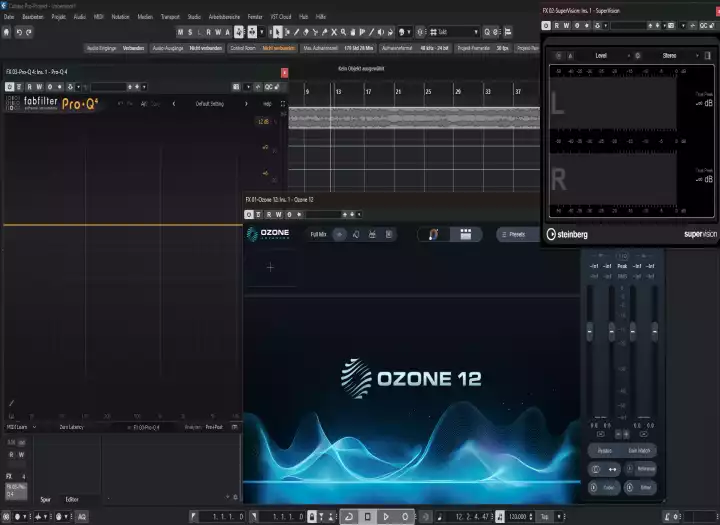
Task: Toggle Read automation in Pro-Q 4 window
Action: [x=29, y=87]
